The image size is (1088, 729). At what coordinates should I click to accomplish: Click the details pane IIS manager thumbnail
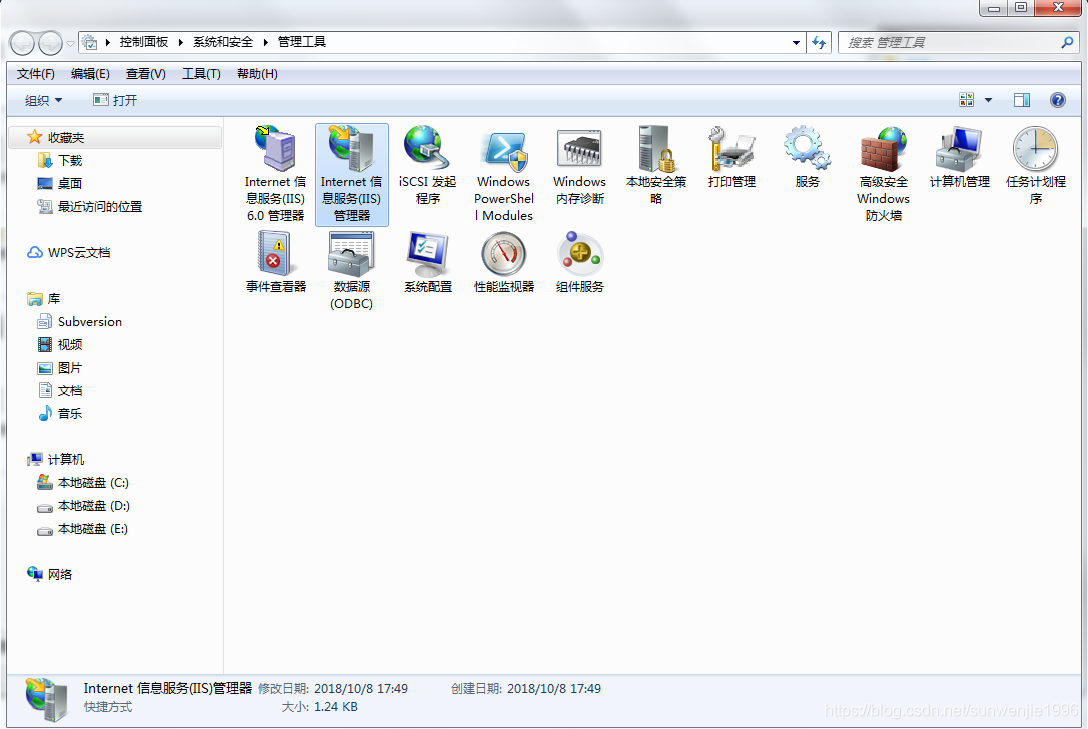point(46,699)
